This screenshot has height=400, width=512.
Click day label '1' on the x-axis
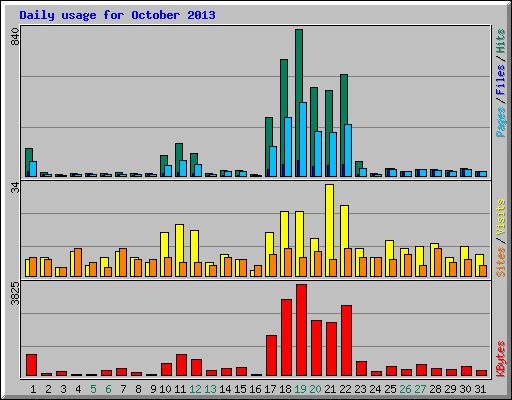point(33,389)
